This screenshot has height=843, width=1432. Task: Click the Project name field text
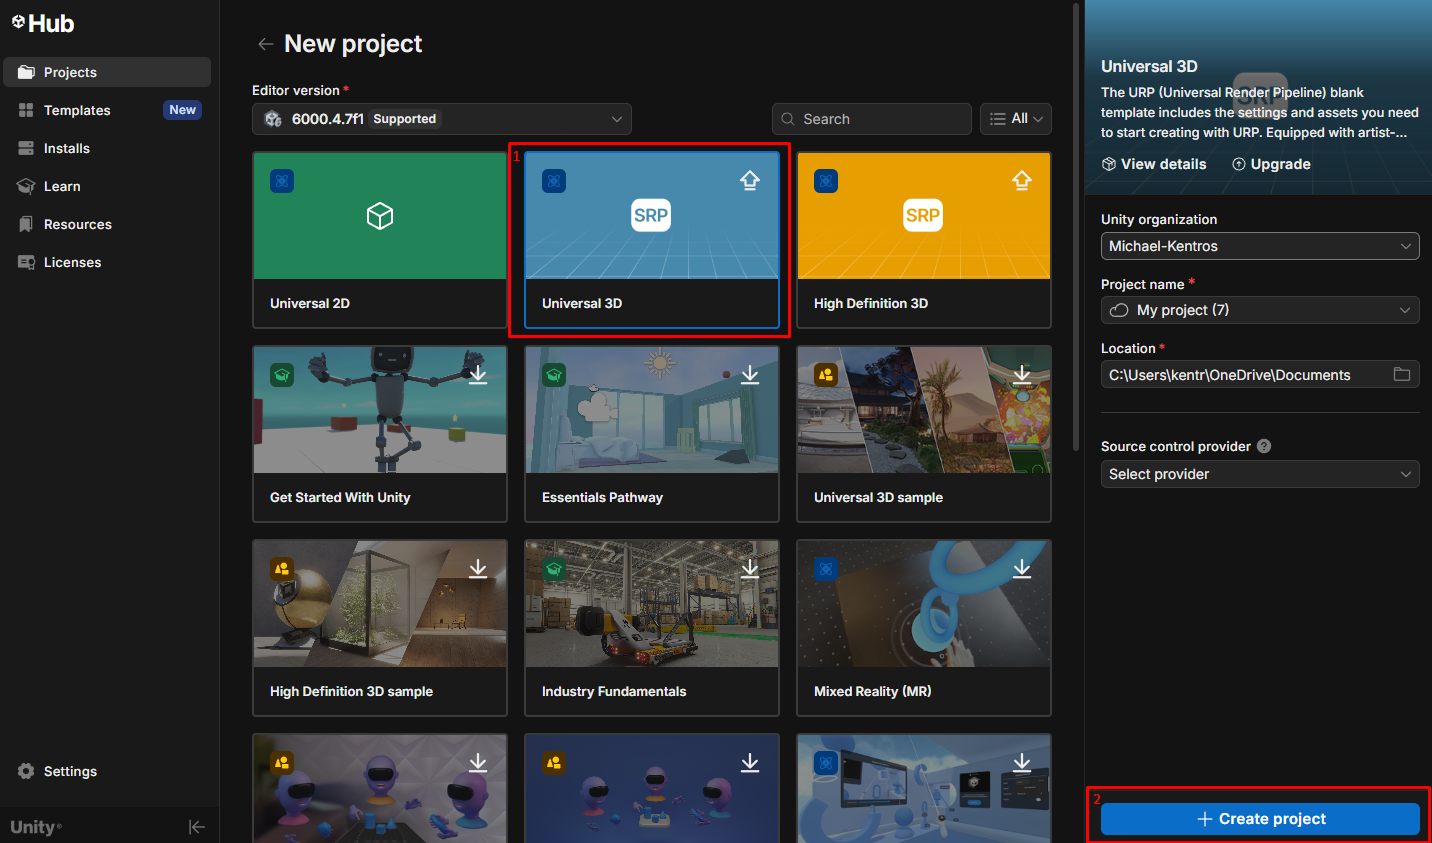pos(1183,310)
